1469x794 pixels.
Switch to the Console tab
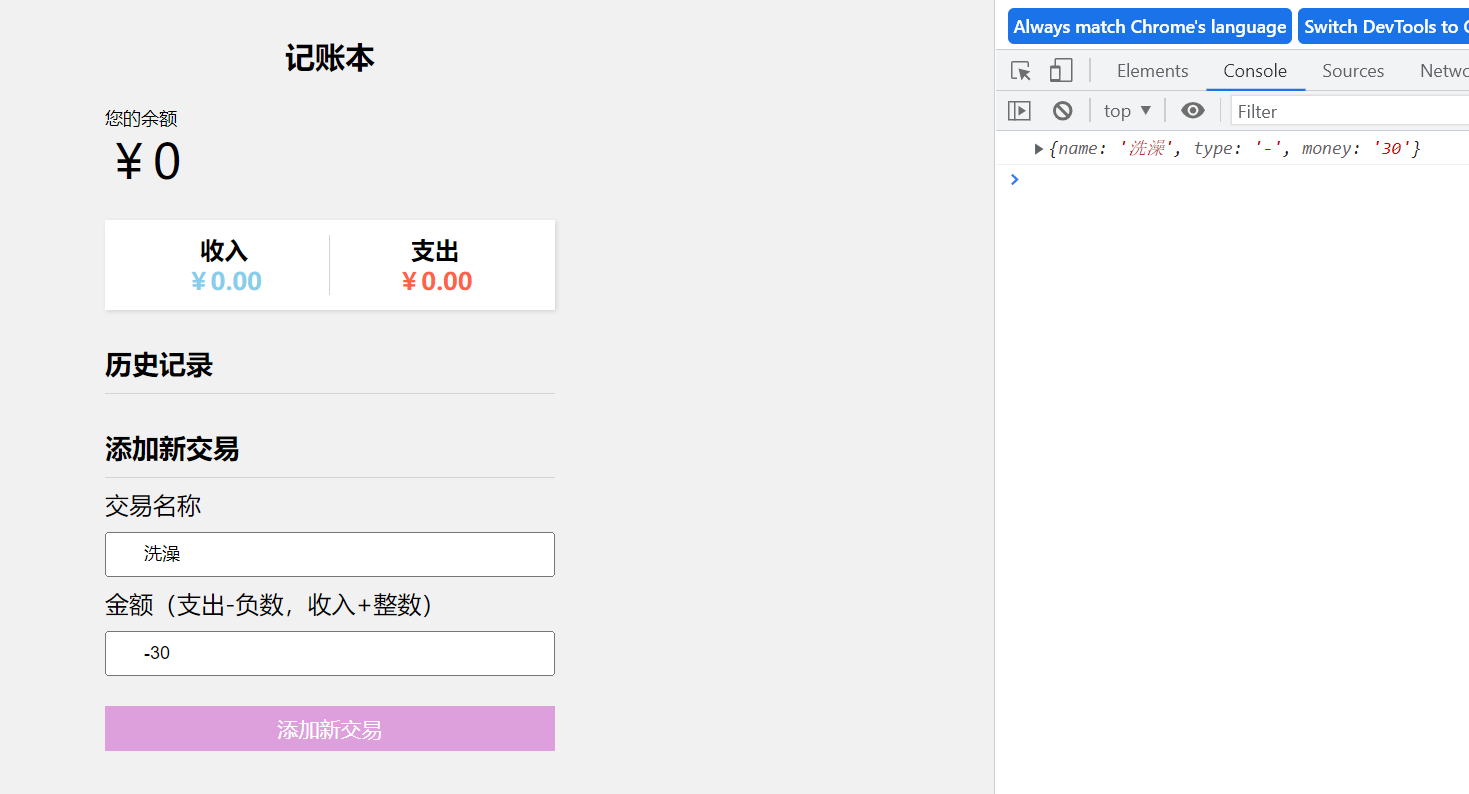click(x=1255, y=71)
